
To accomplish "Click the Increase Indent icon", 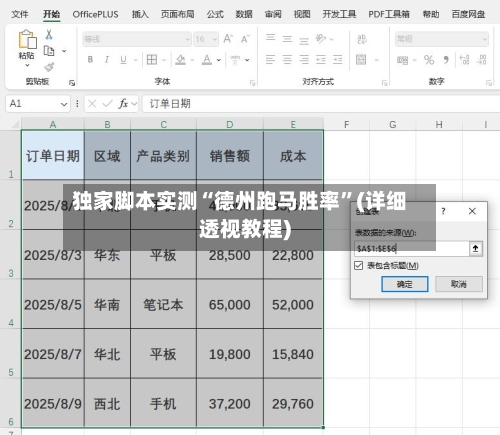I will tap(337, 60).
